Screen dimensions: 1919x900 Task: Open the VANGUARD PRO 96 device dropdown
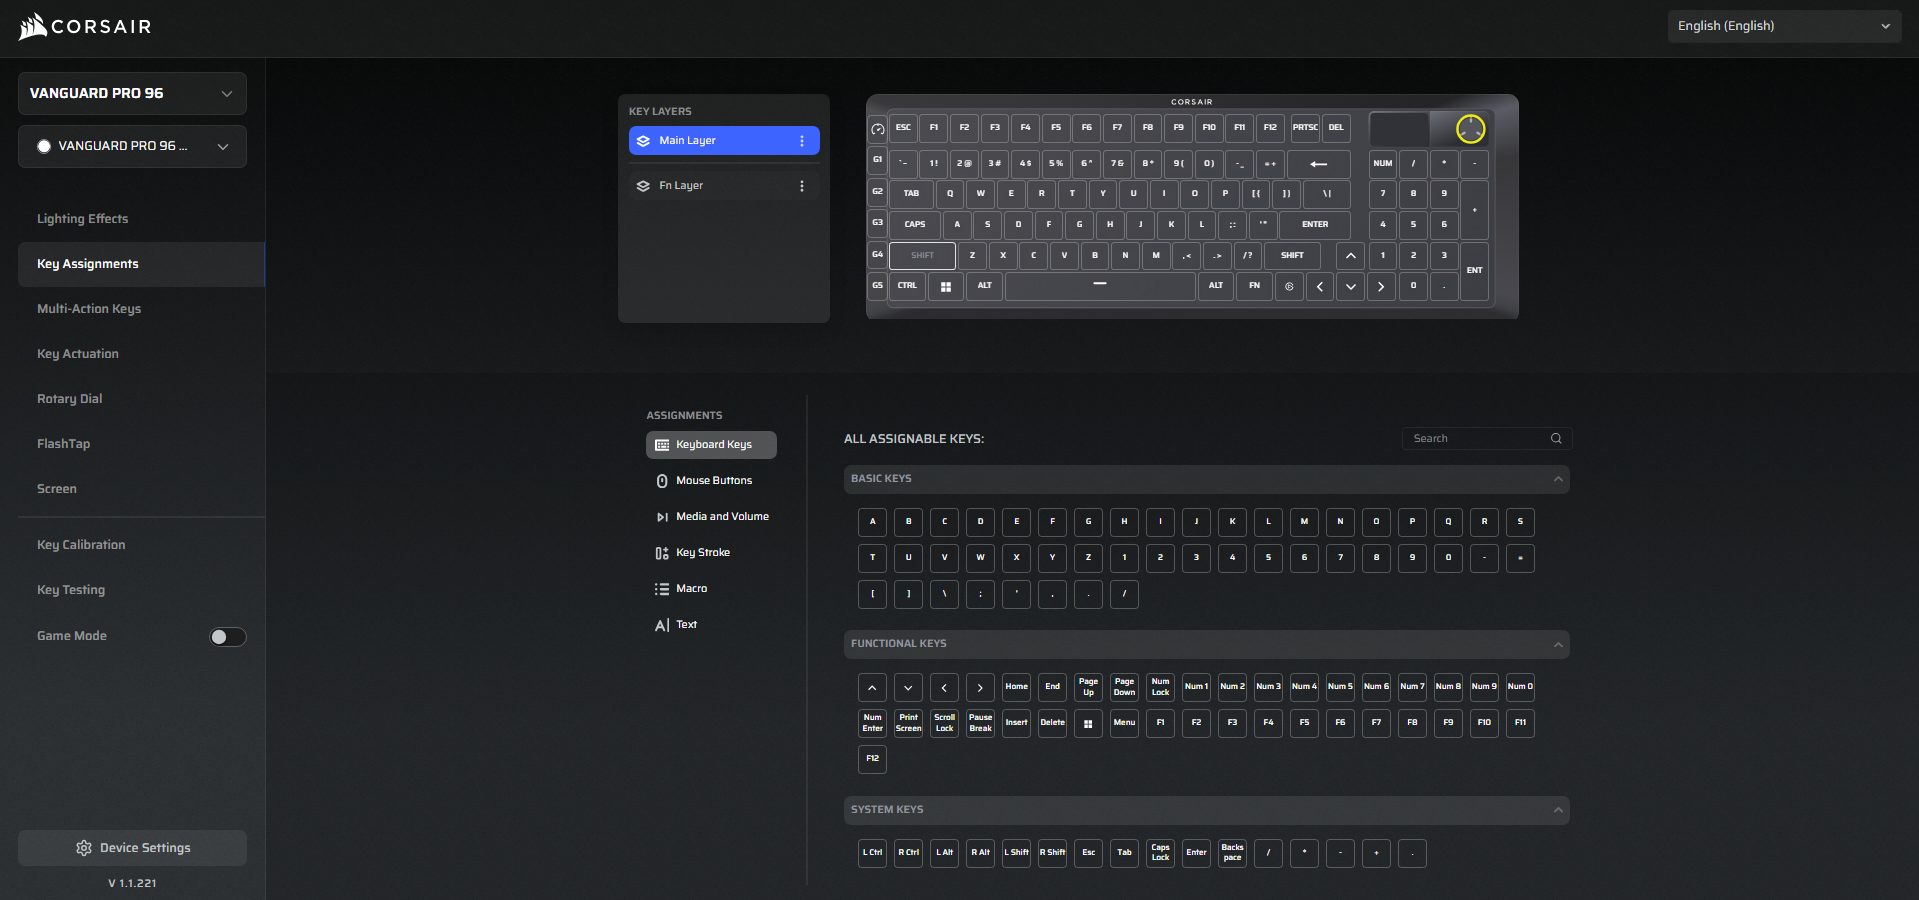pyautogui.click(x=132, y=94)
